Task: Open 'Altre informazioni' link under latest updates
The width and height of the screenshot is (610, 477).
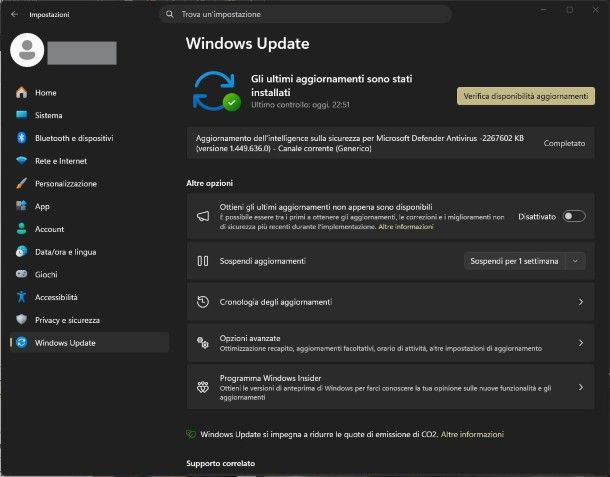Action: coord(405,226)
